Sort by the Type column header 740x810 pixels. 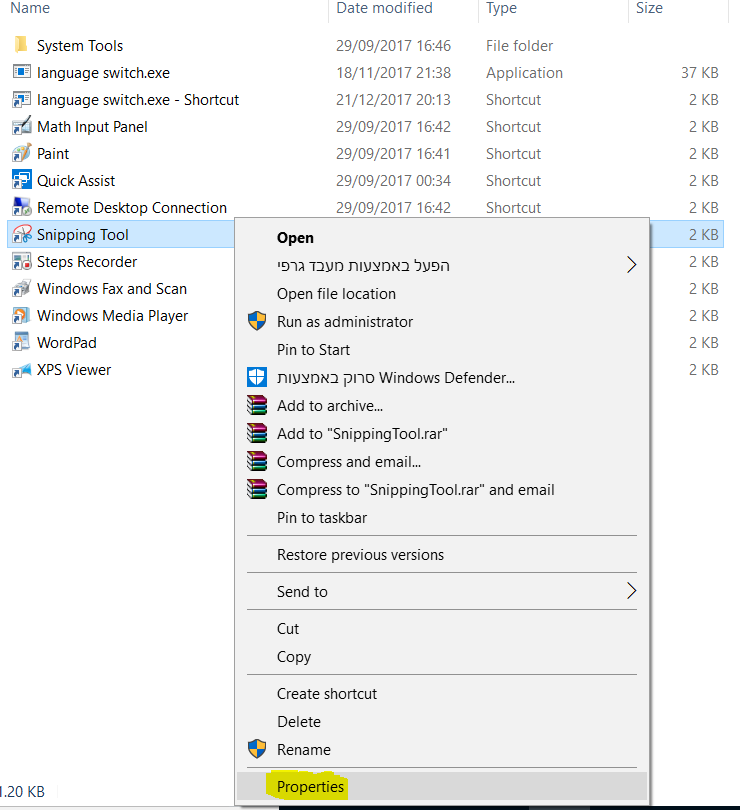(x=501, y=8)
